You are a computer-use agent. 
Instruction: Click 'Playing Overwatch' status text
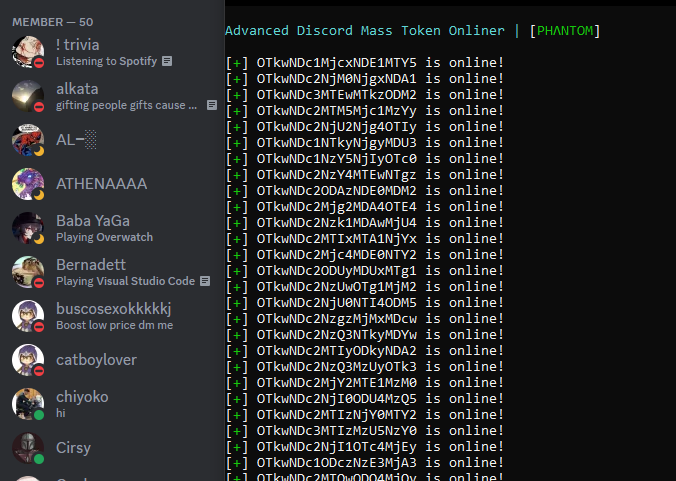[104, 237]
